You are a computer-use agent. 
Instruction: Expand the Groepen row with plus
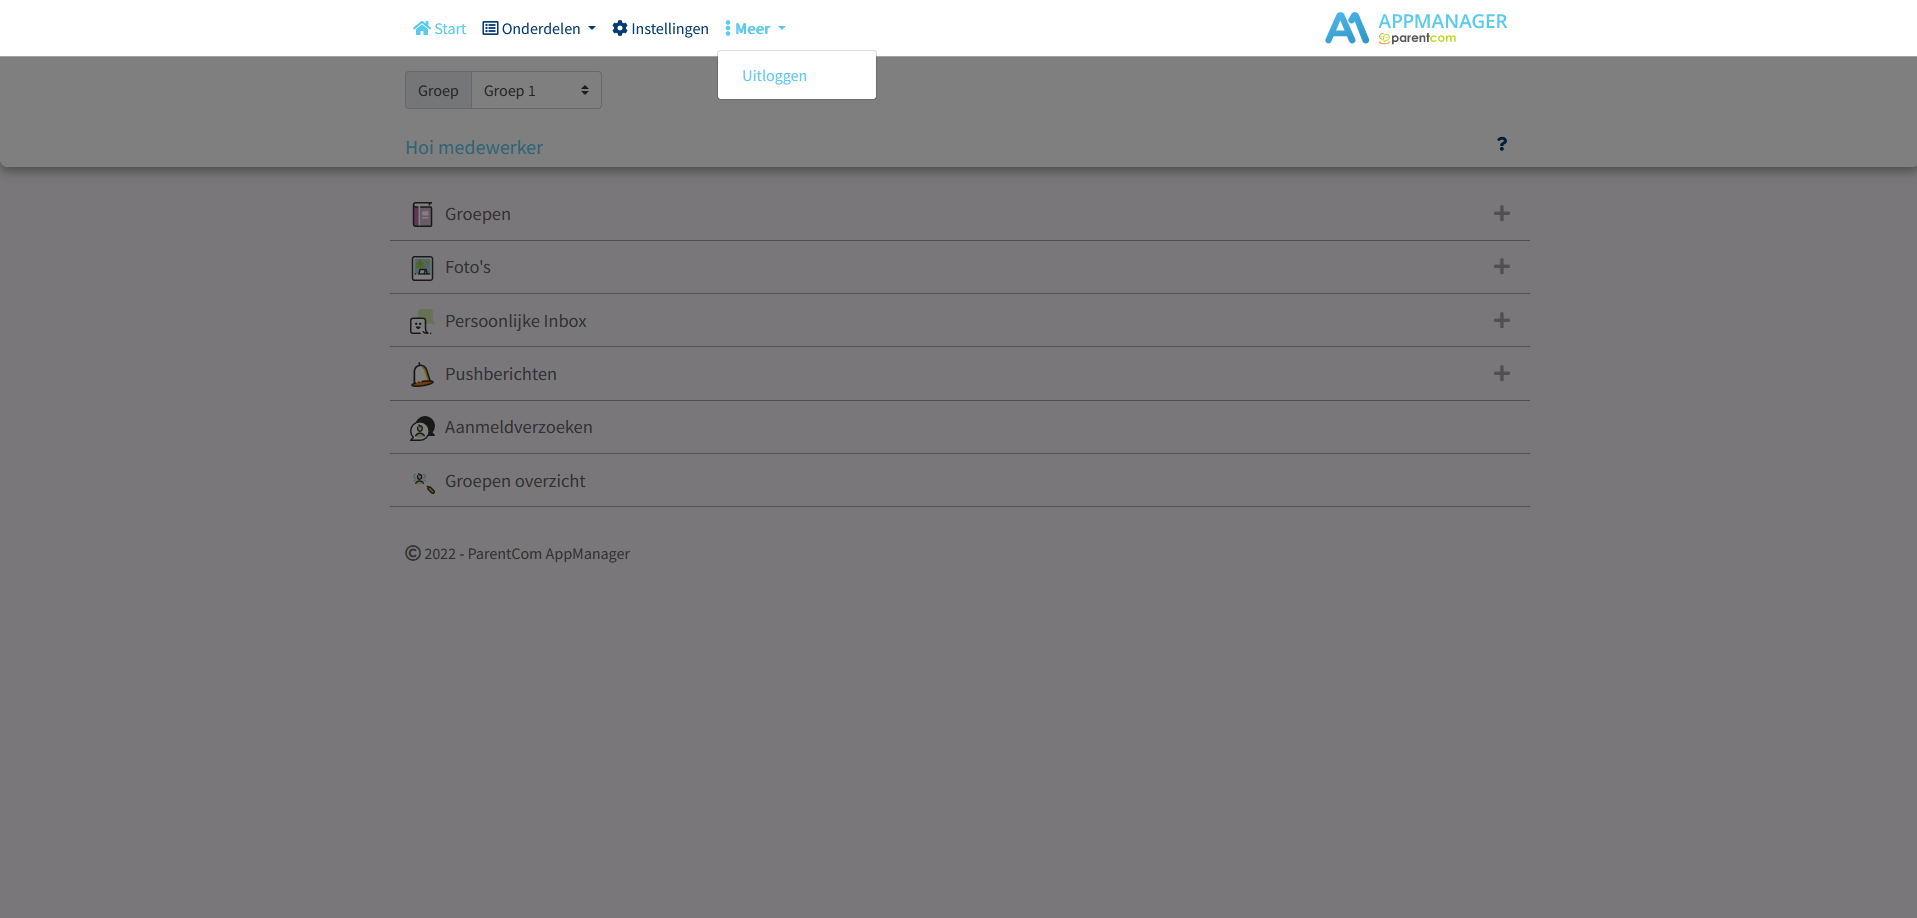point(1501,213)
